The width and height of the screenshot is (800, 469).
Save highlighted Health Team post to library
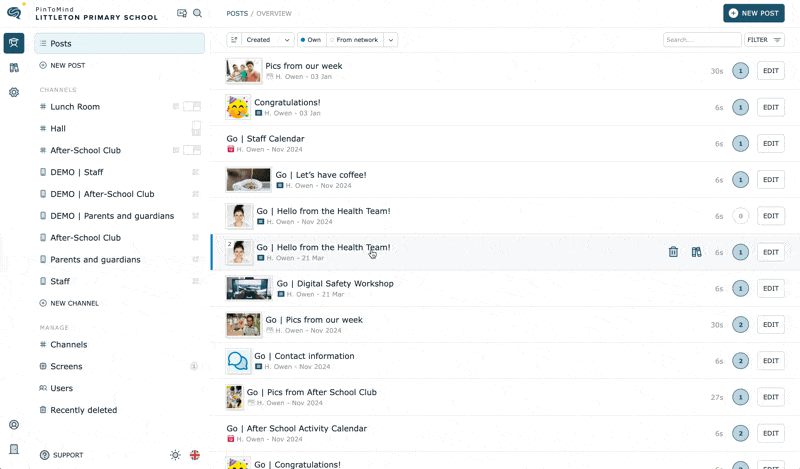click(696, 252)
